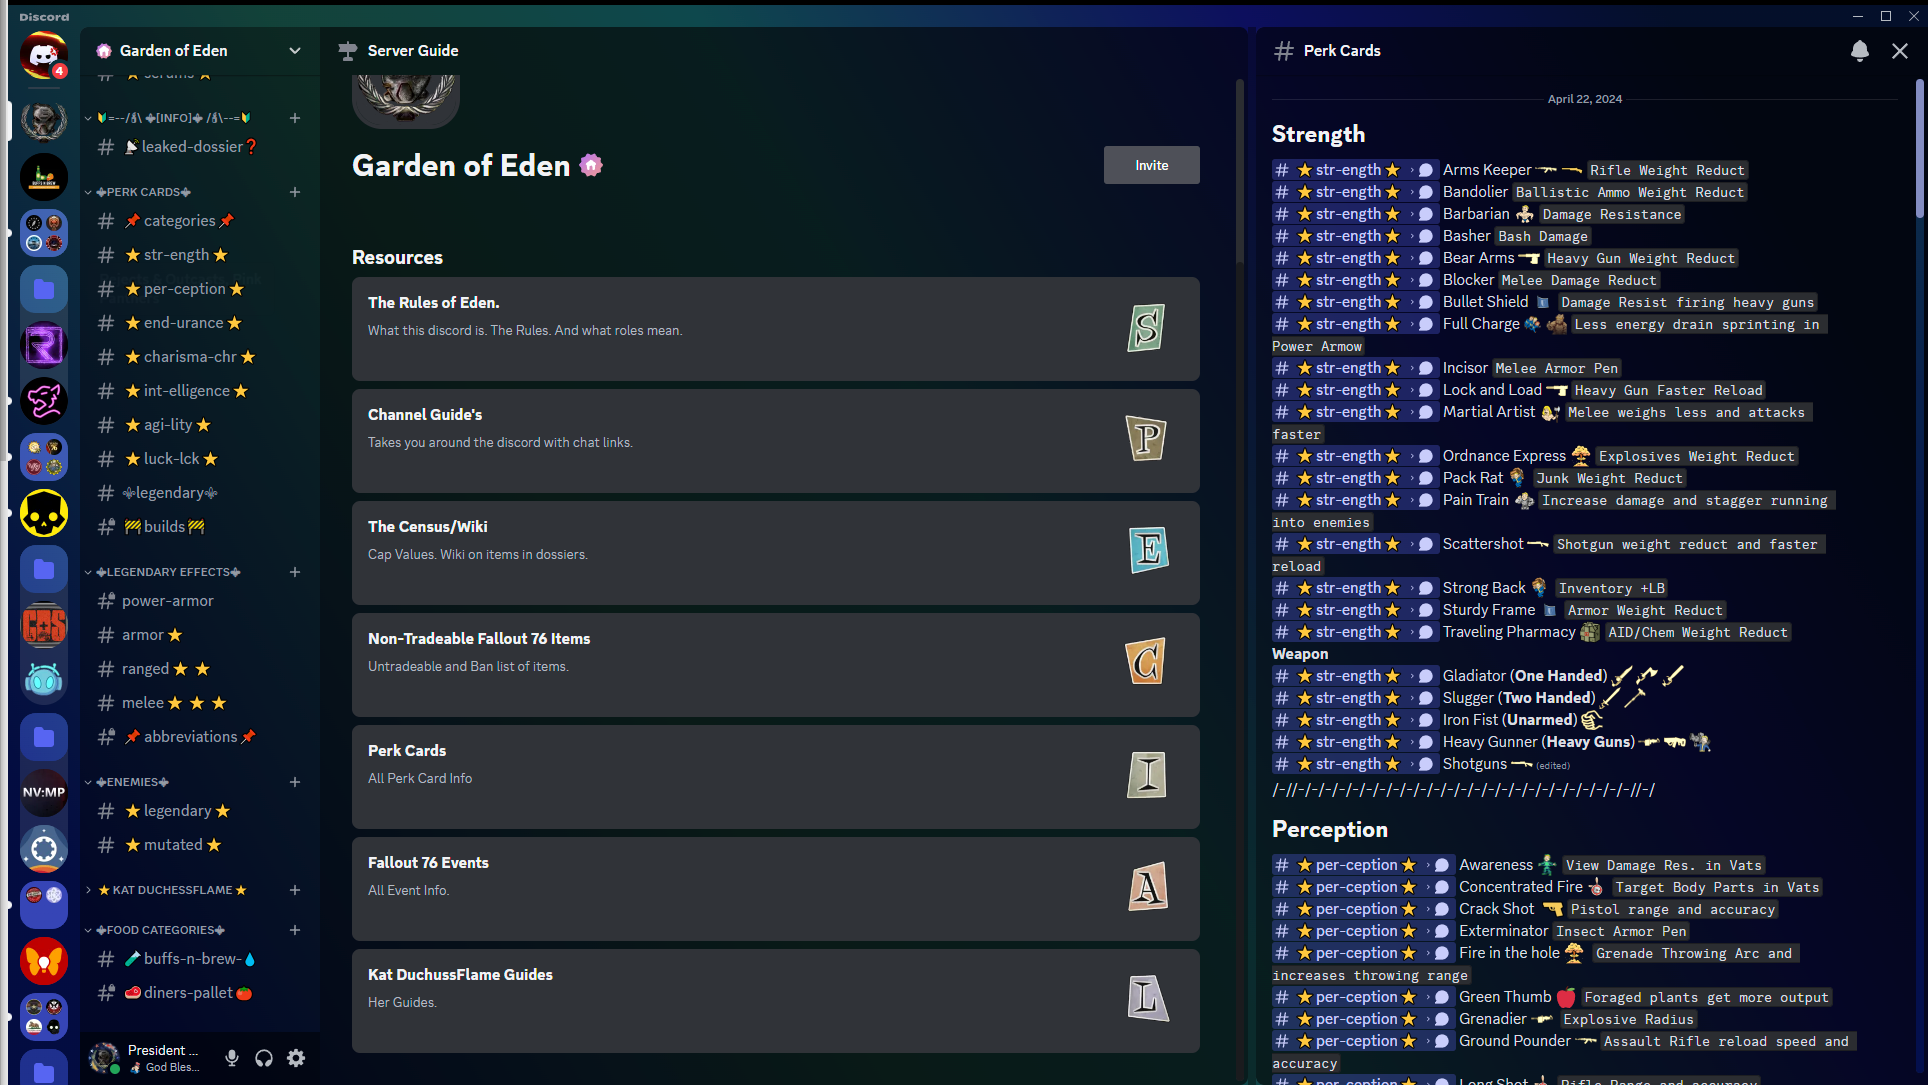Select the str-ength channel in sidebar

198,255
